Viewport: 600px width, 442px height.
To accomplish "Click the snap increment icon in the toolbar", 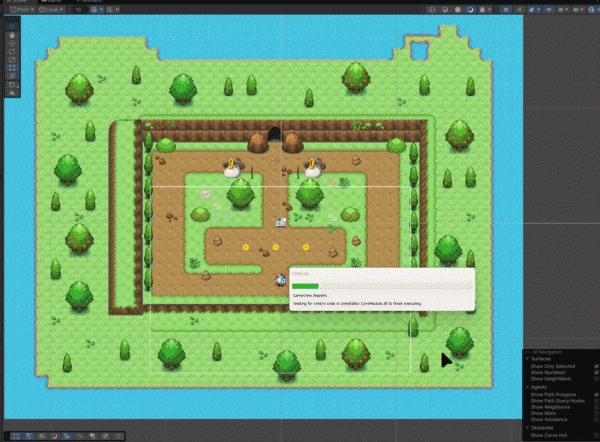I will click(x=109, y=10).
